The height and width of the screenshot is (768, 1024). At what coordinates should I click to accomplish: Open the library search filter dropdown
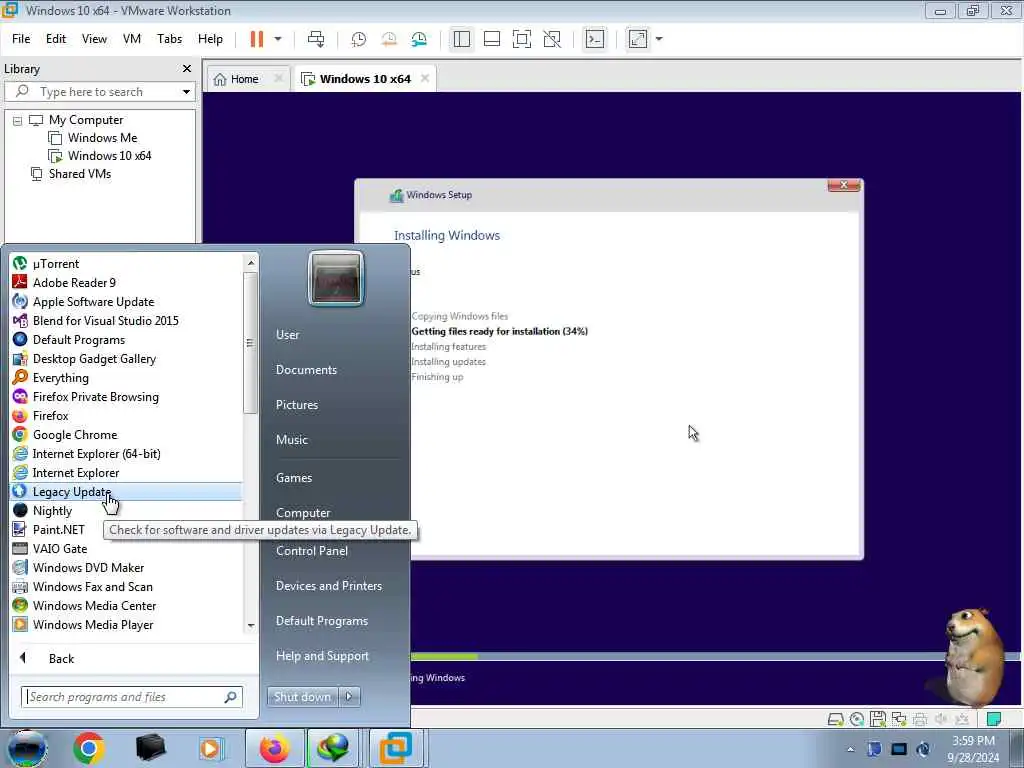coord(186,91)
